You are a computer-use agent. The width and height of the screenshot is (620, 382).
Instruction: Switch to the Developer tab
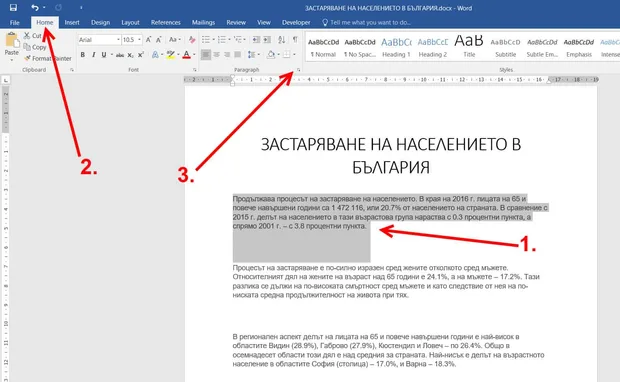[296, 23]
